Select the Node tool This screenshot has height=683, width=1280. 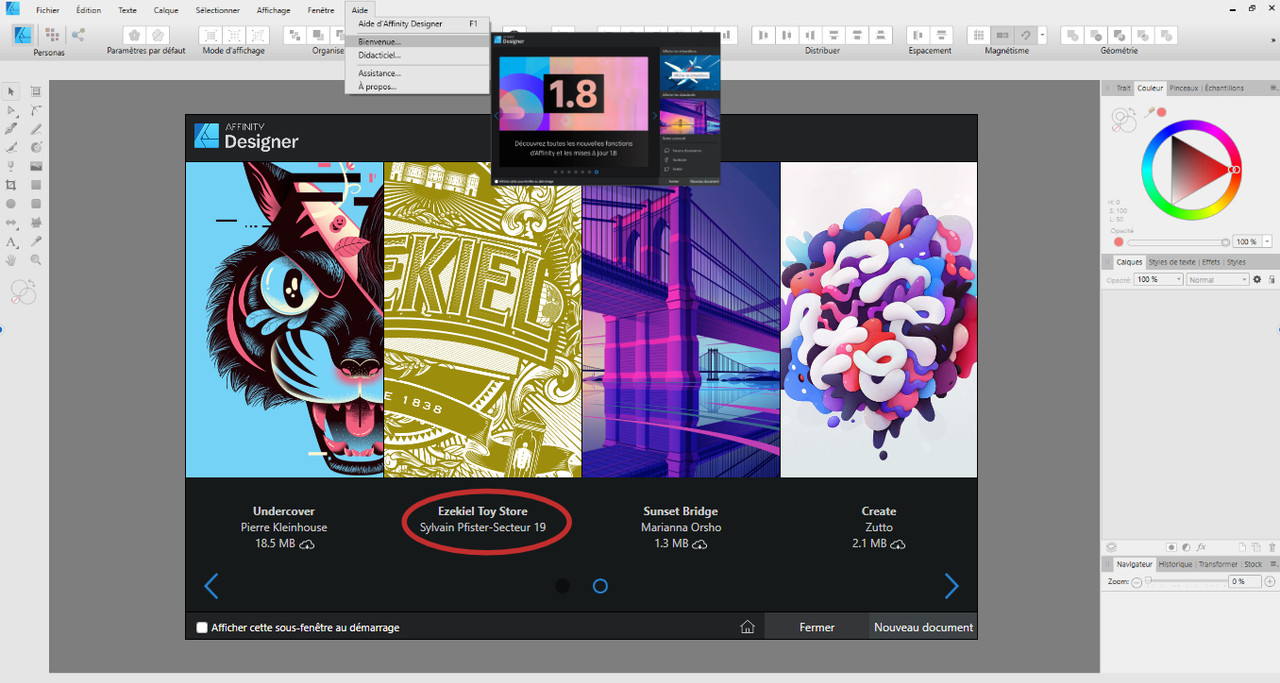11,110
